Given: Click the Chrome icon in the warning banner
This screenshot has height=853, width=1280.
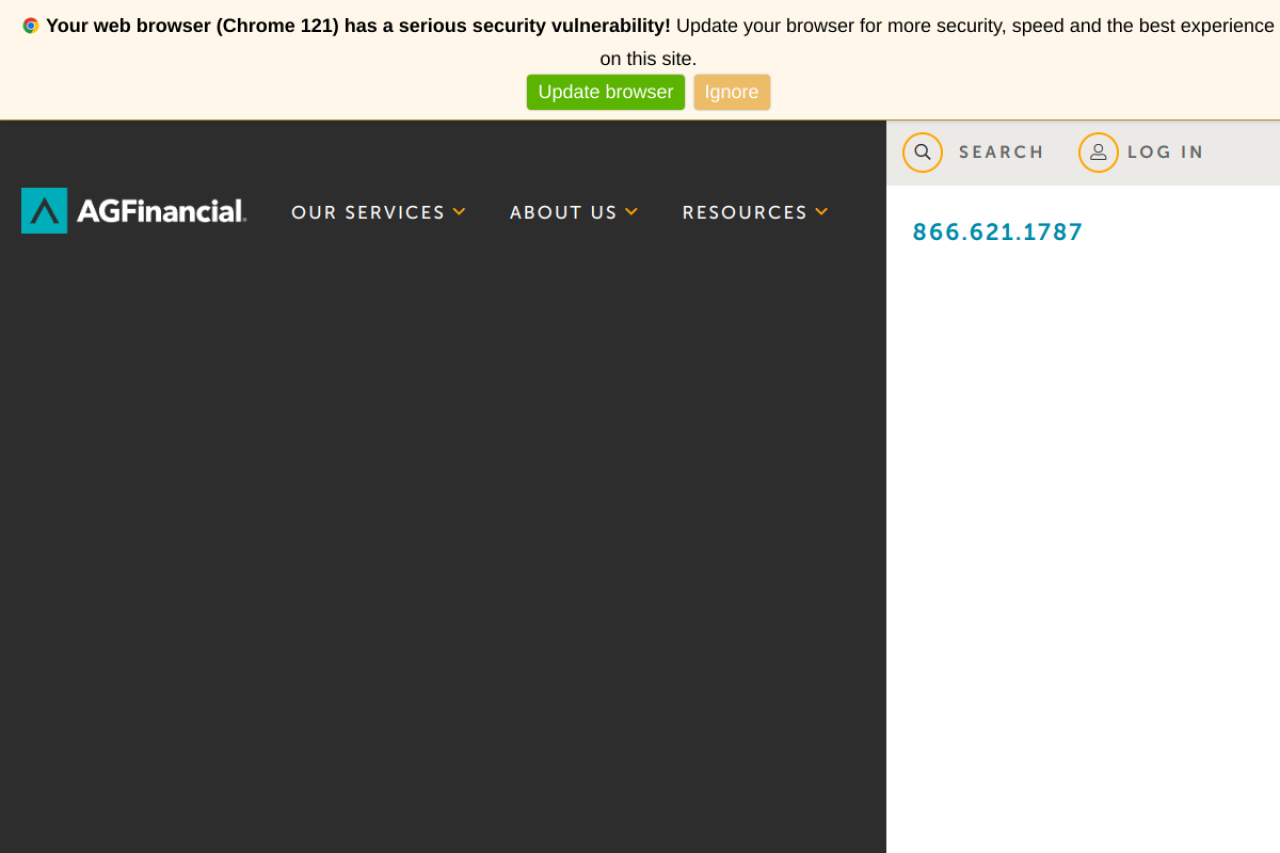Looking at the screenshot, I should pos(31,26).
